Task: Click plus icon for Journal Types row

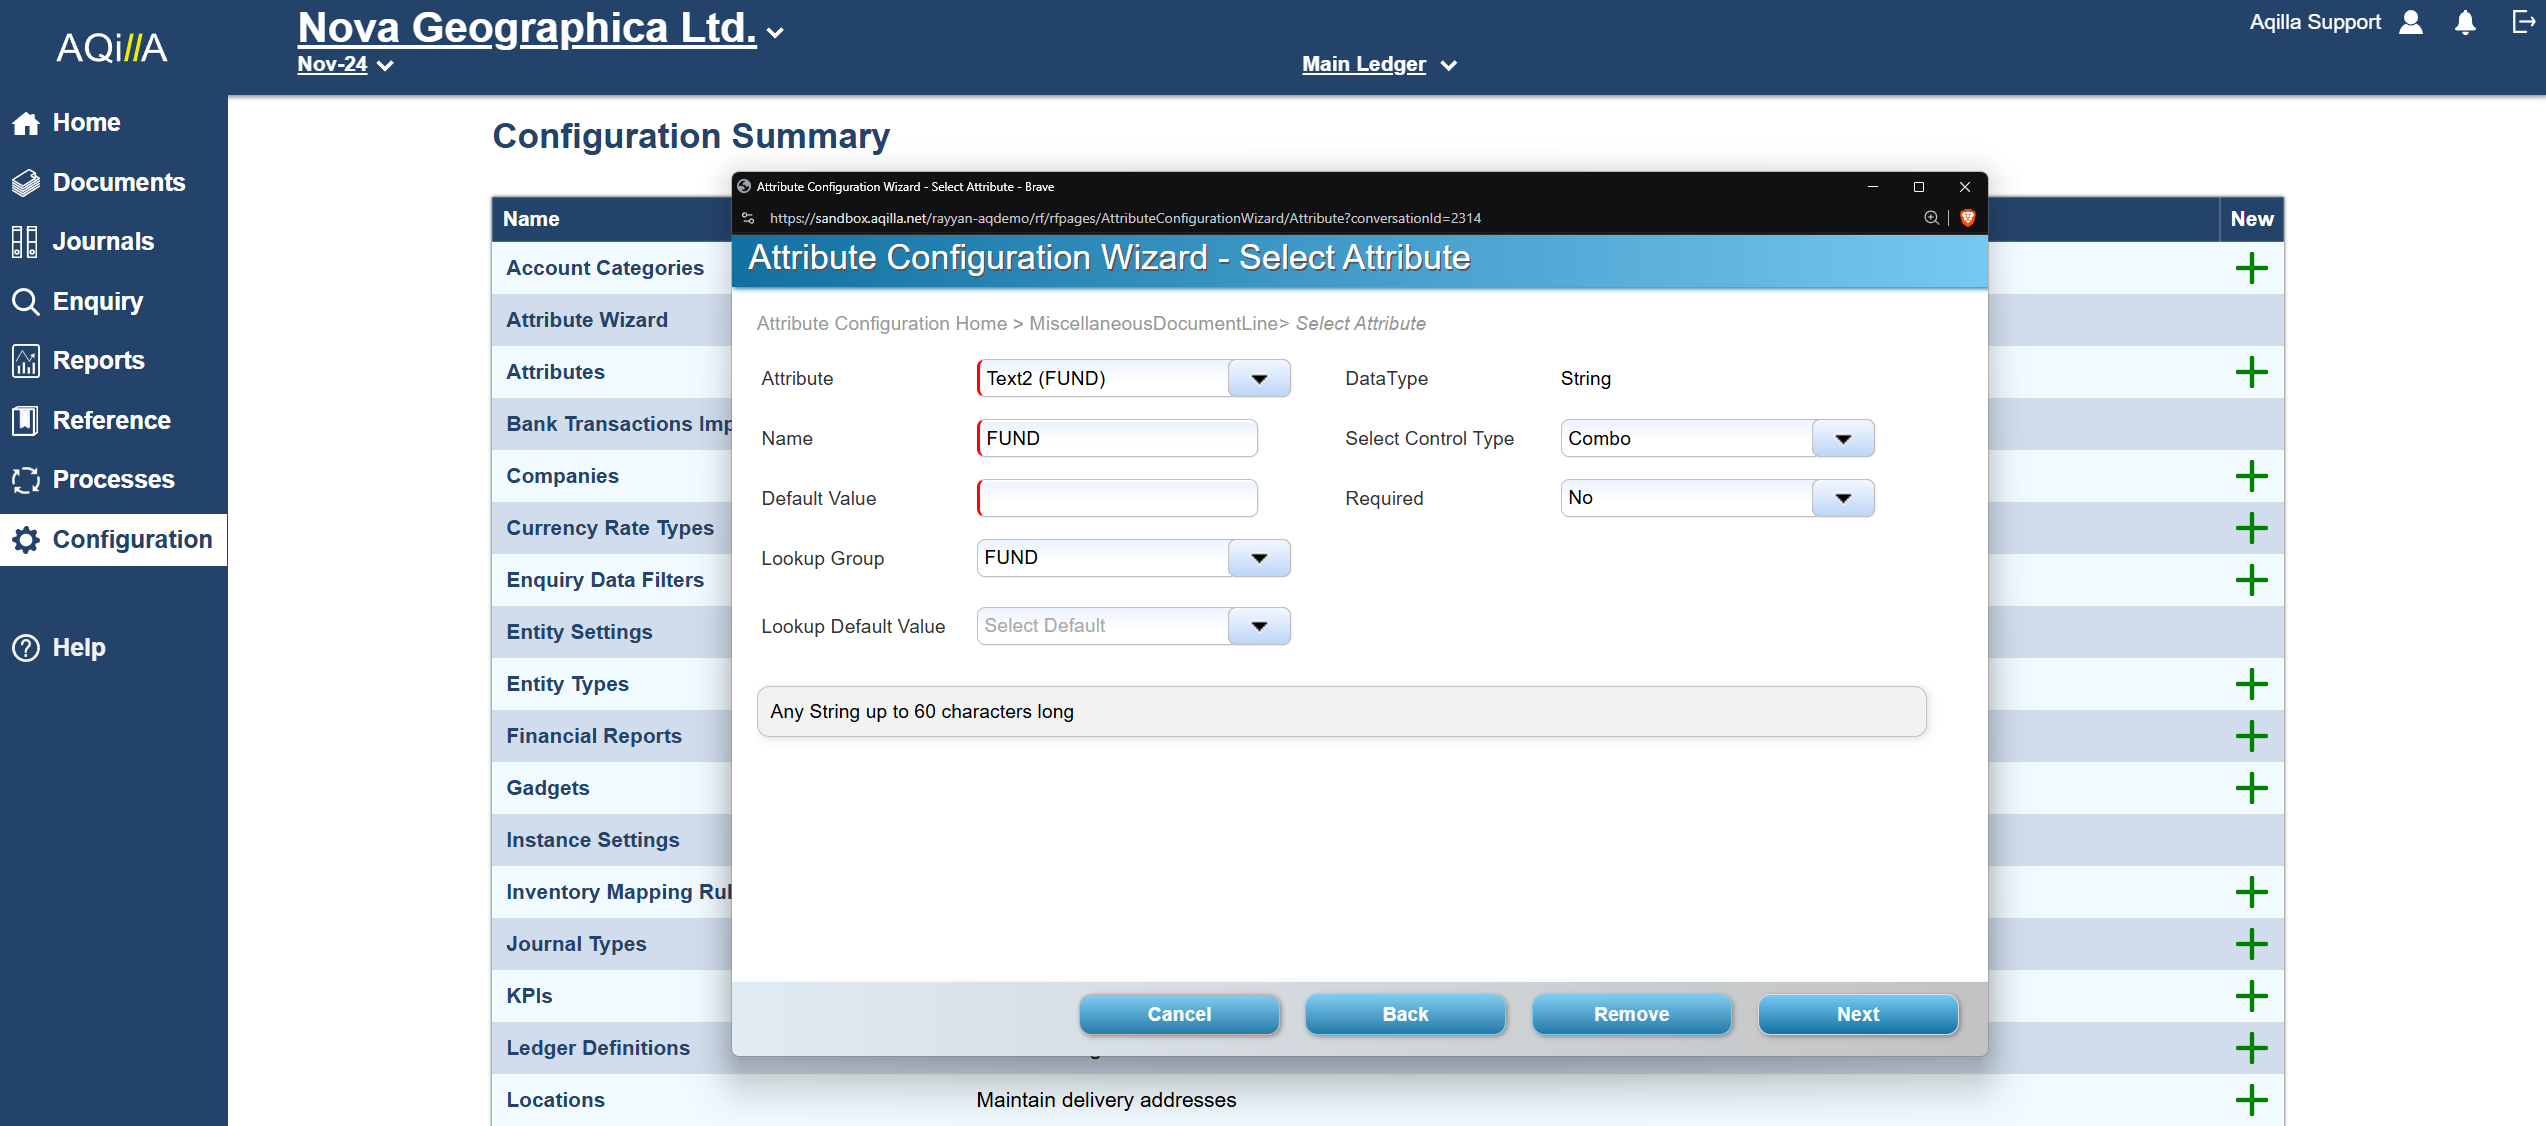Action: pyautogui.click(x=2251, y=944)
